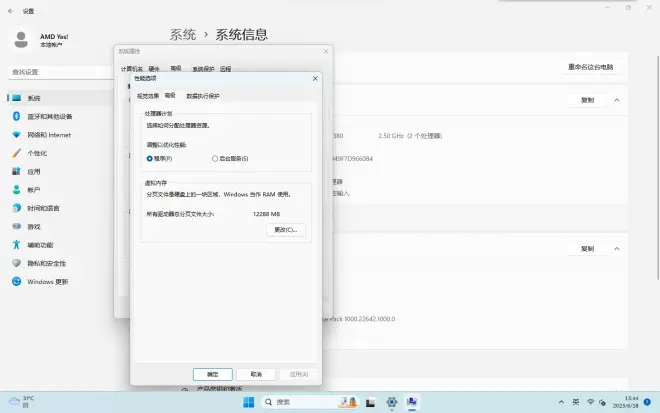Click the lower 复制 copy button
Image resolution: width=660 pixels, height=413 pixels.
(587, 249)
